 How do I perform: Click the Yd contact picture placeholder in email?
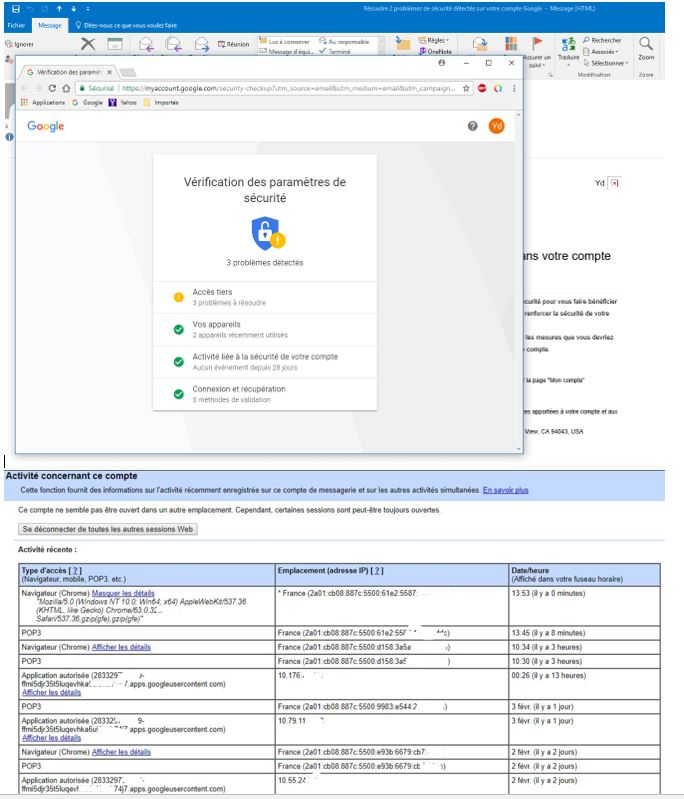pyautogui.click(x=615, y=183)
